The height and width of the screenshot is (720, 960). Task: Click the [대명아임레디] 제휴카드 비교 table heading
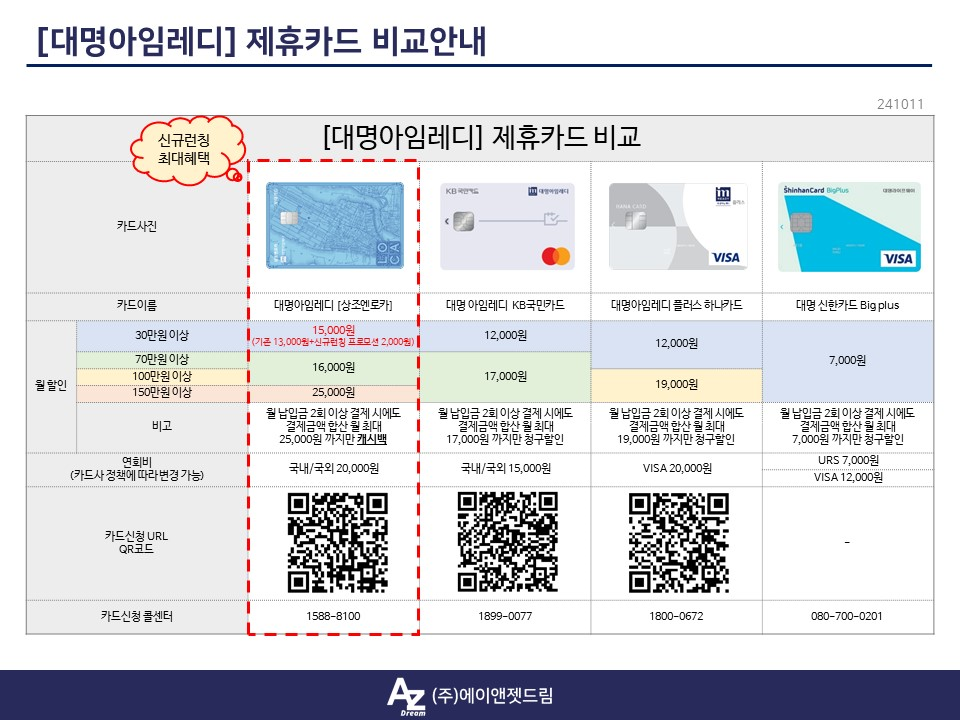pos(481,137)
